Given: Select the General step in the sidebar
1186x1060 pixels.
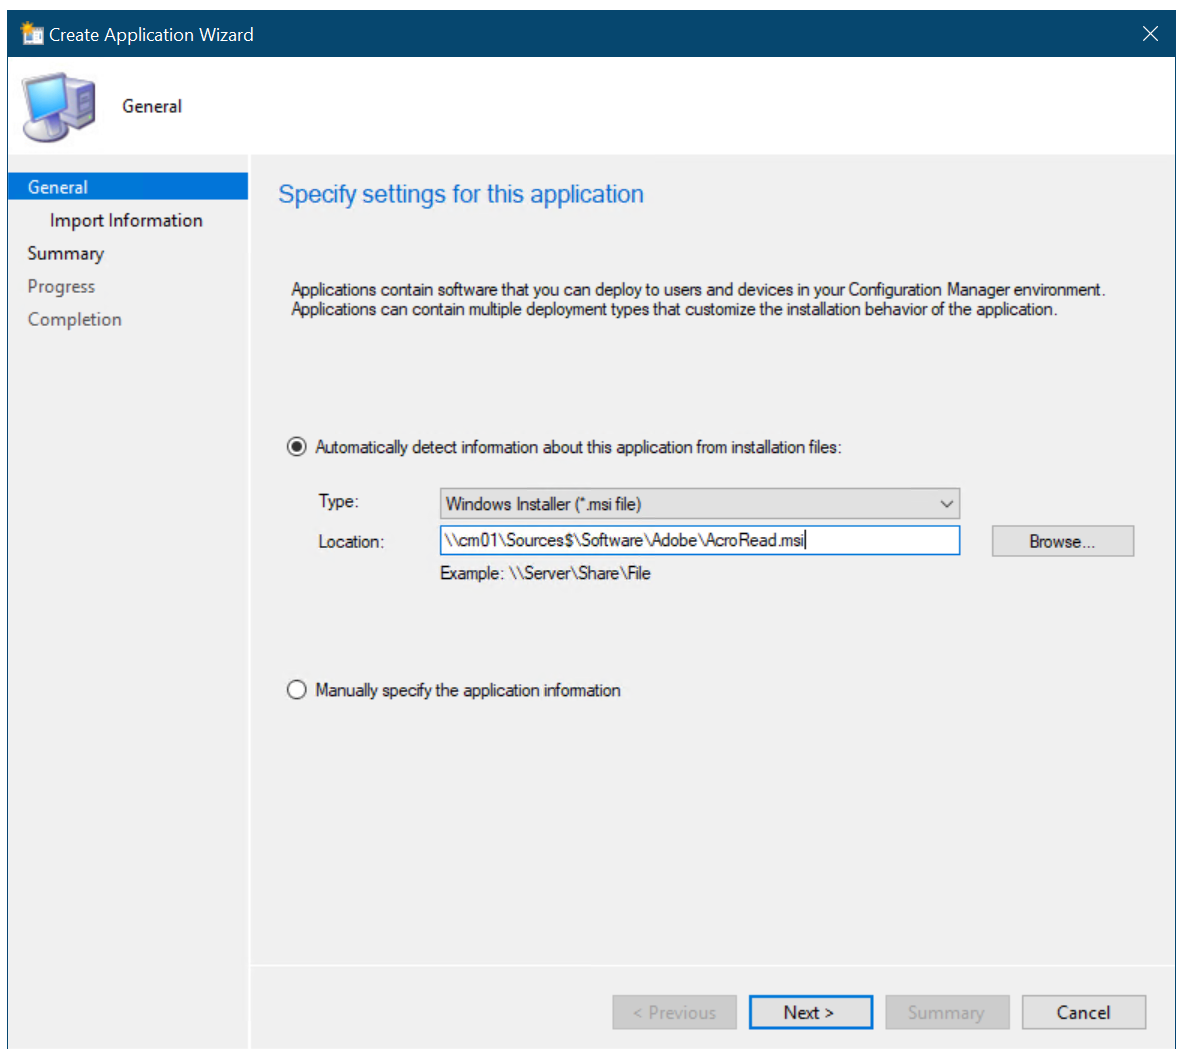Looking at the screenshot, I should point(57,186).
